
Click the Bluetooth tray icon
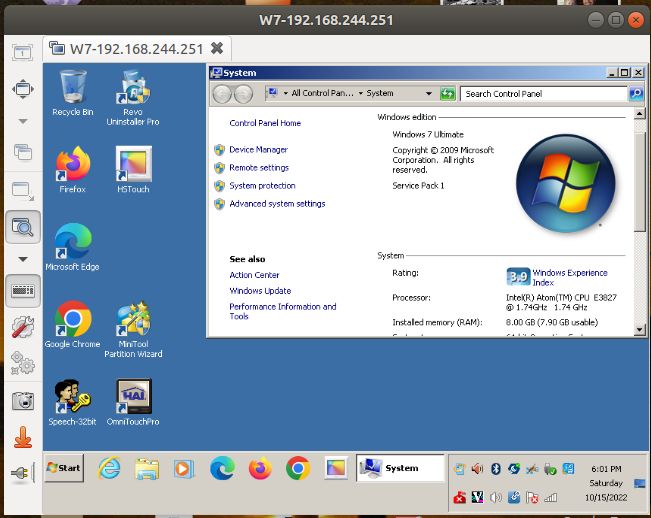pos(496,469)
